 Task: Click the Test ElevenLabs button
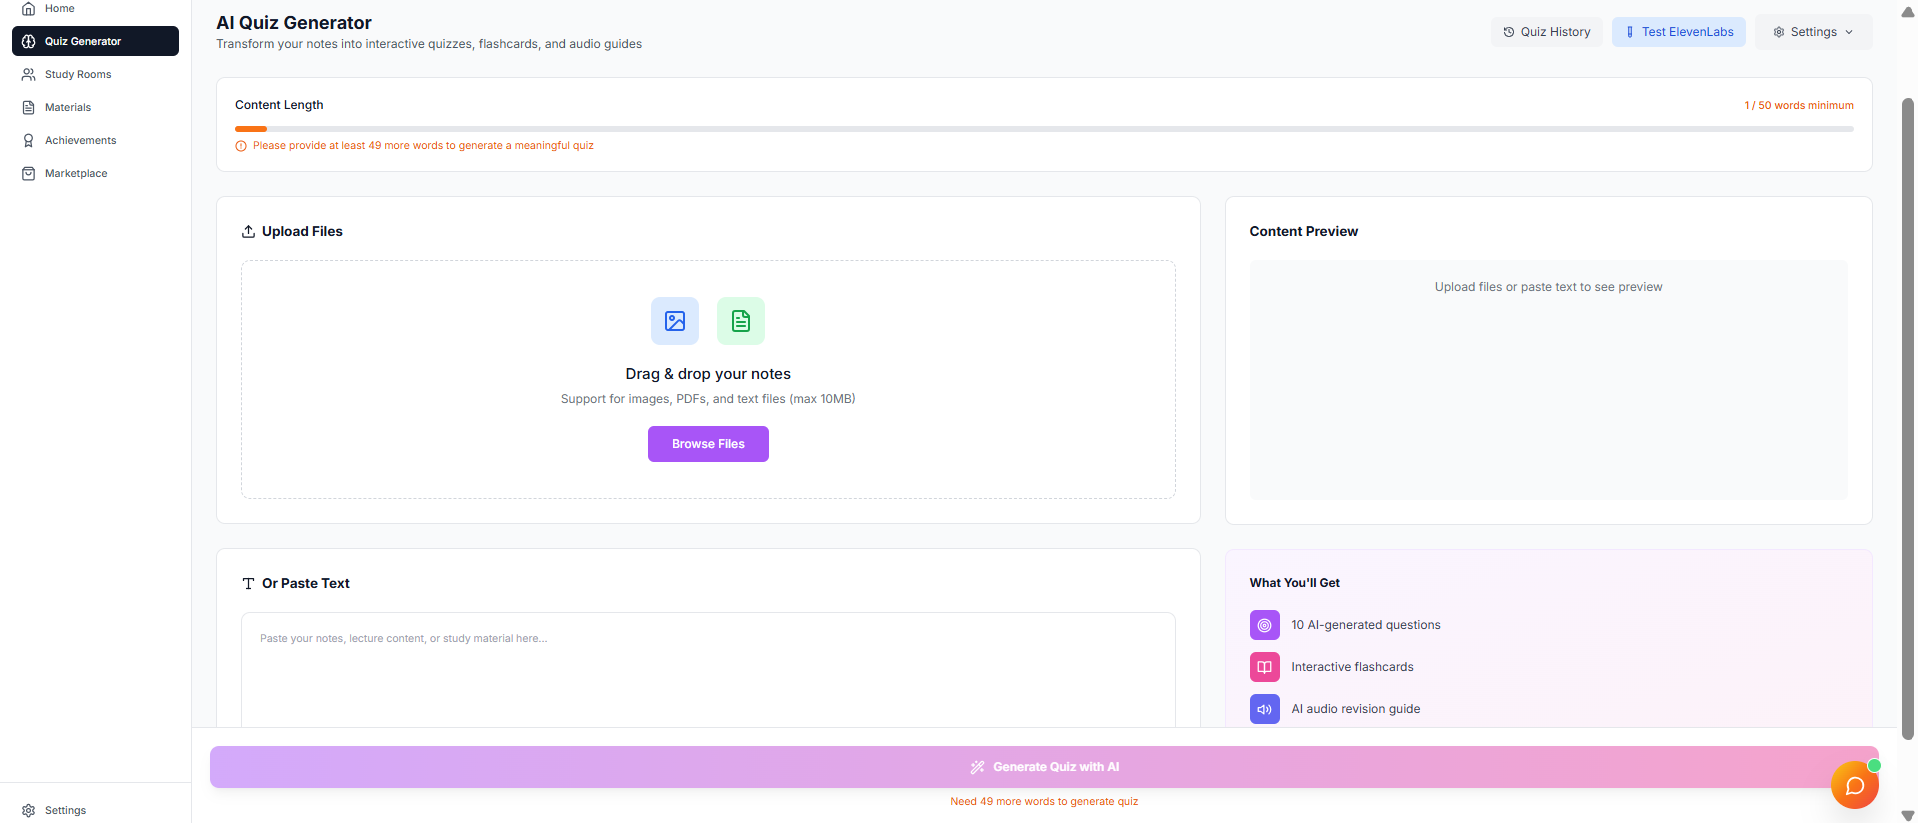click(1679, 32)
